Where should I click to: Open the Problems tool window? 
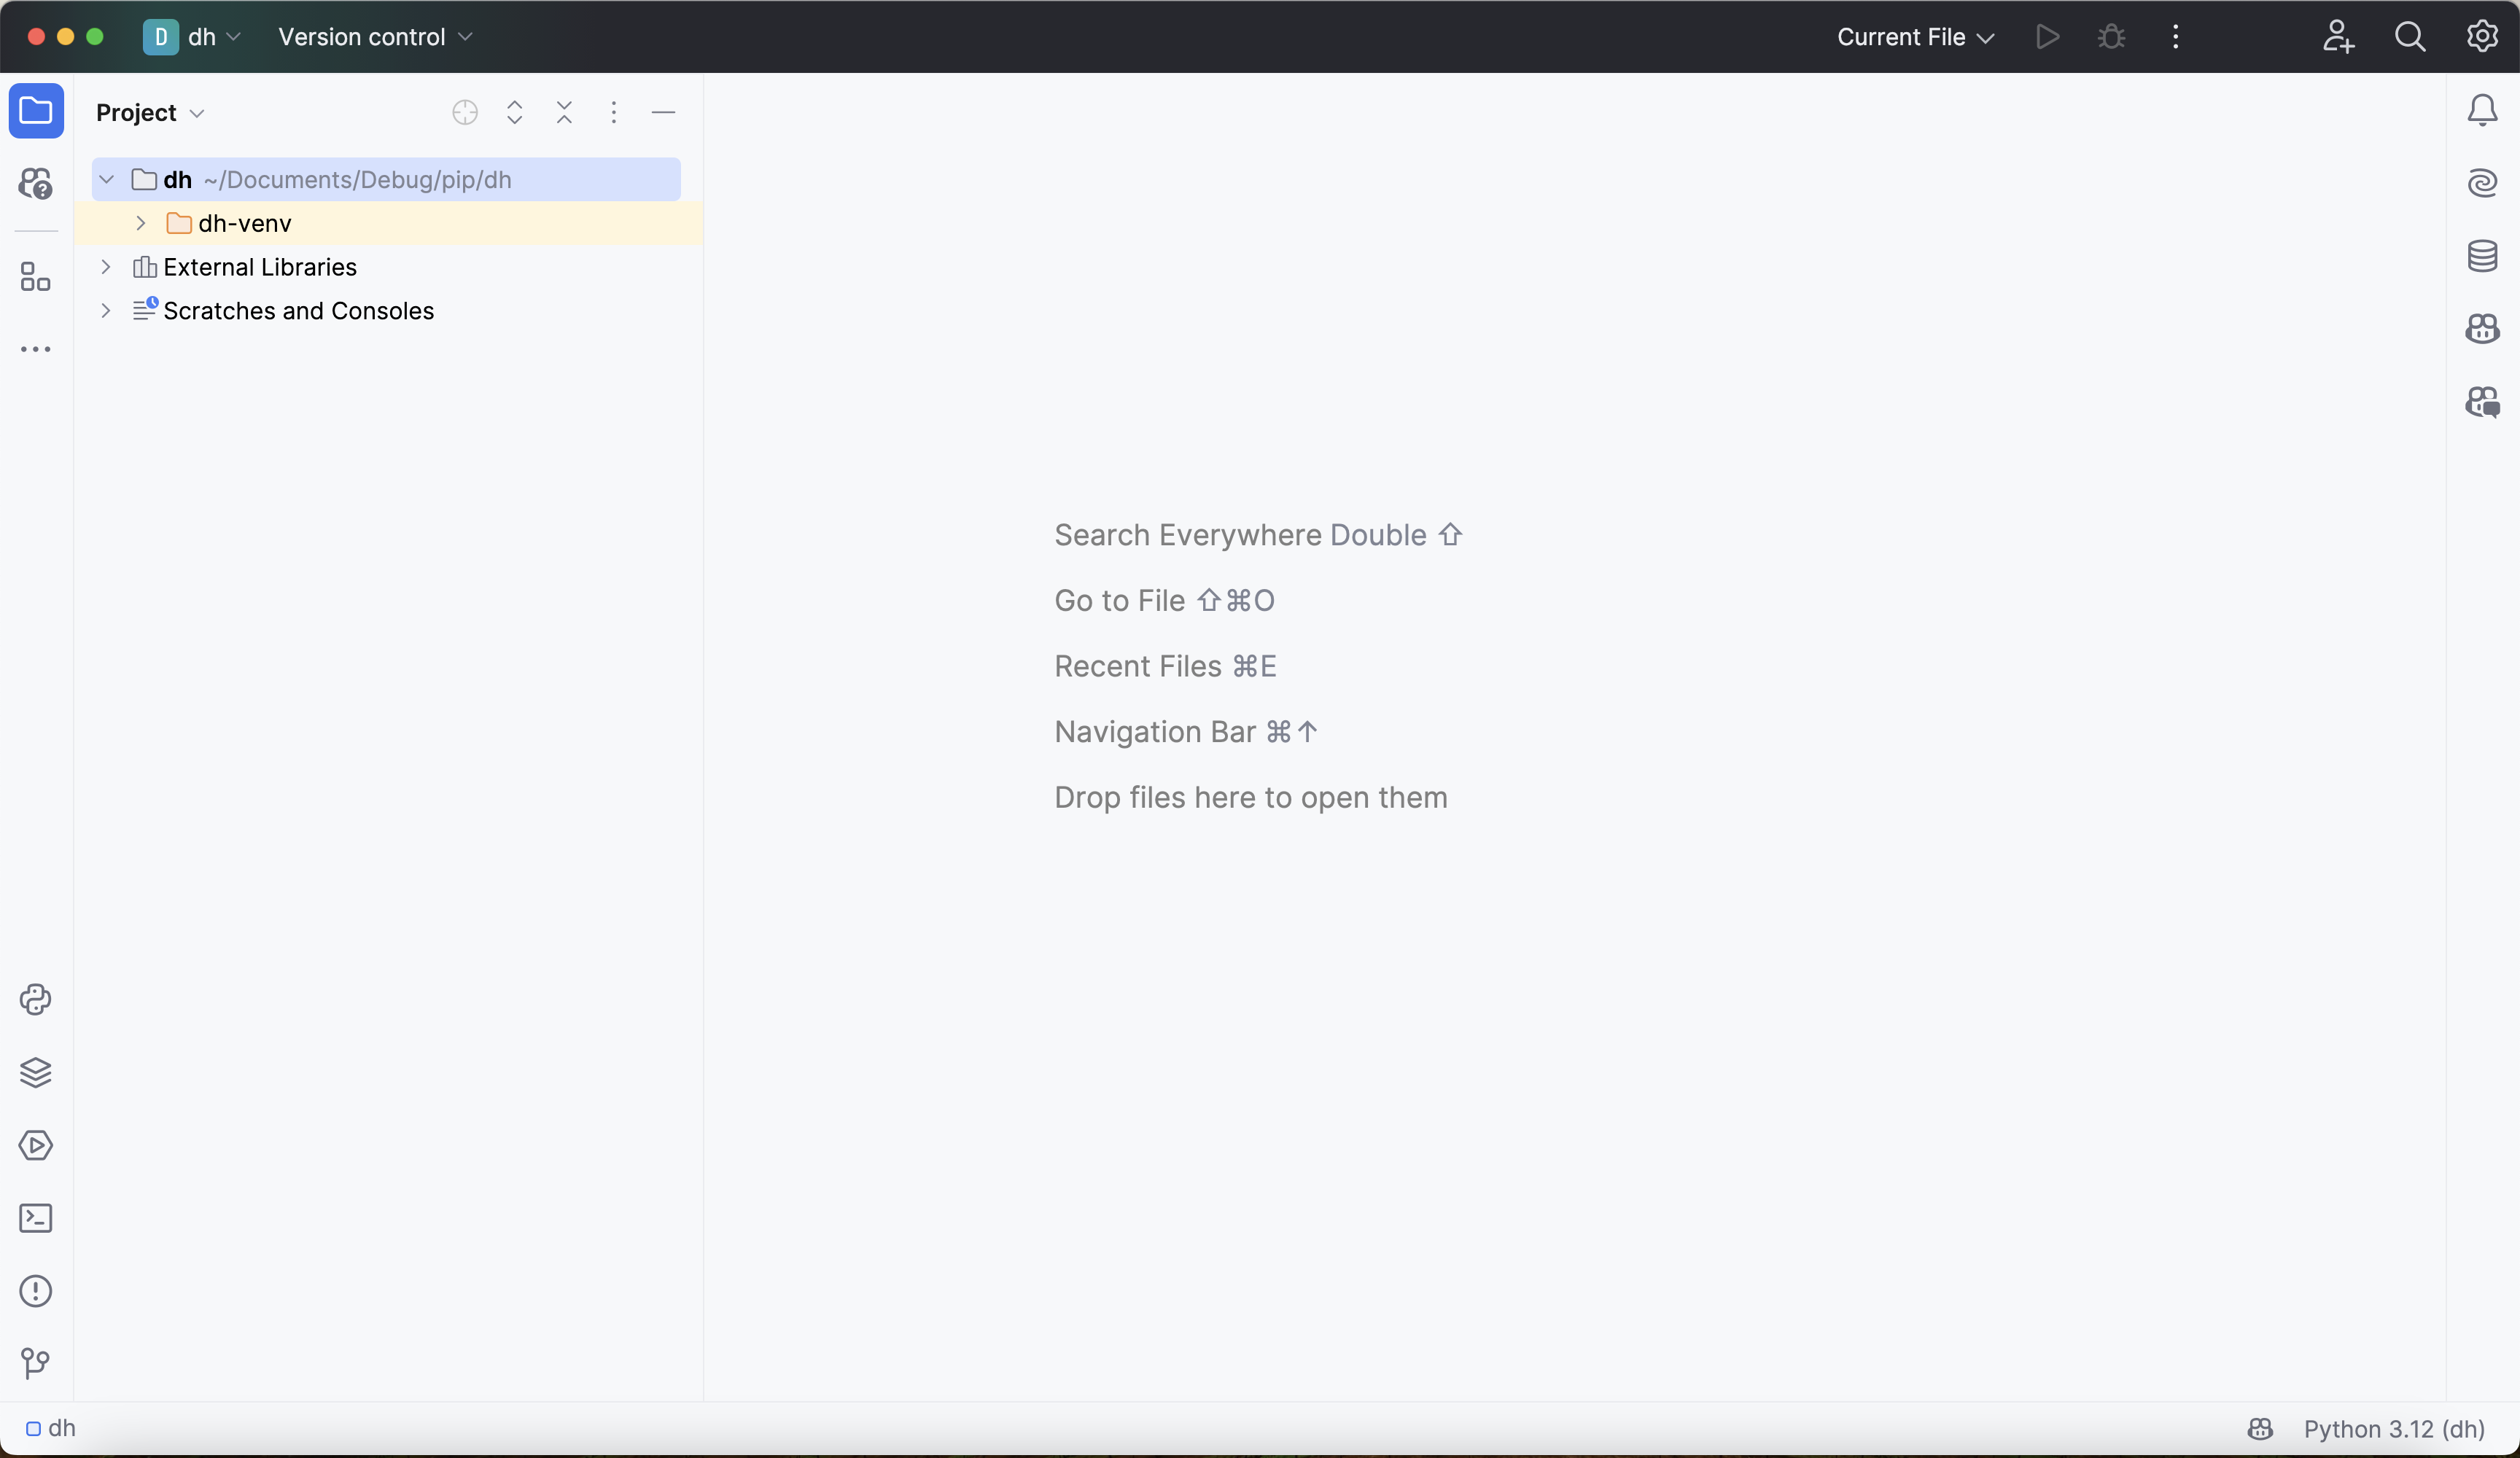(x=36, y=1291)
